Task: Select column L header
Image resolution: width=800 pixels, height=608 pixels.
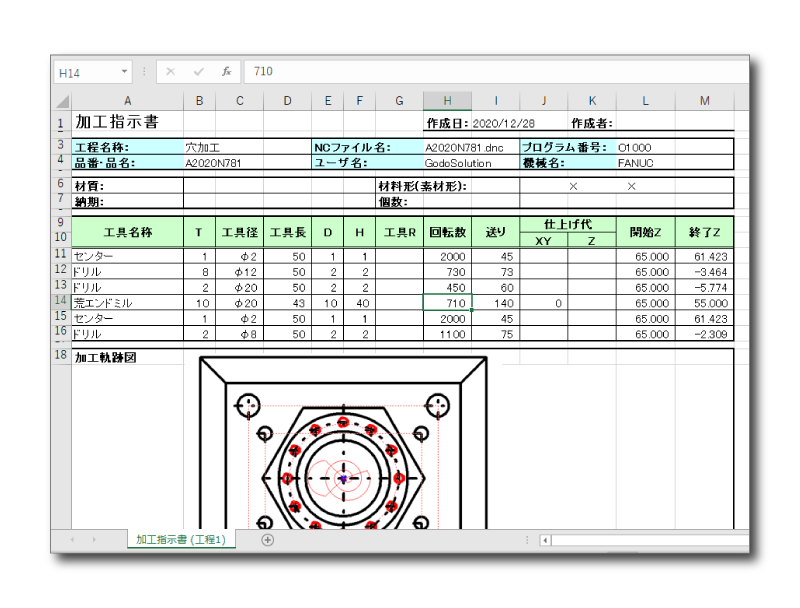Action: [645, 101]
